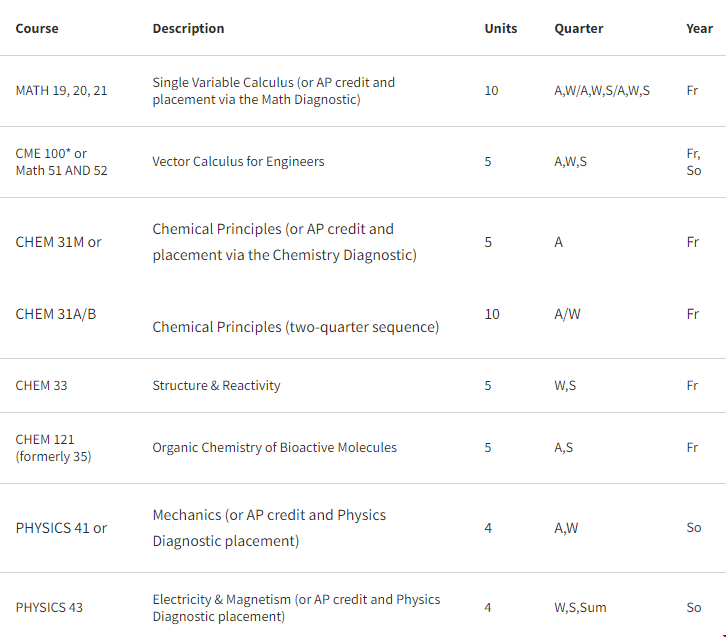The image size is (726, 637).
Task: Select the MATH 19, 20, 21 course cell
Action: [61, 91]
